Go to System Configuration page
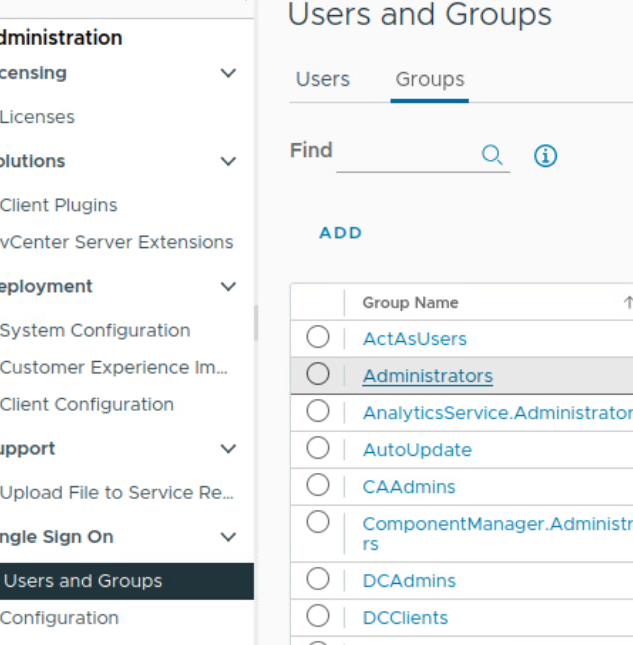 tap(95, 330)
